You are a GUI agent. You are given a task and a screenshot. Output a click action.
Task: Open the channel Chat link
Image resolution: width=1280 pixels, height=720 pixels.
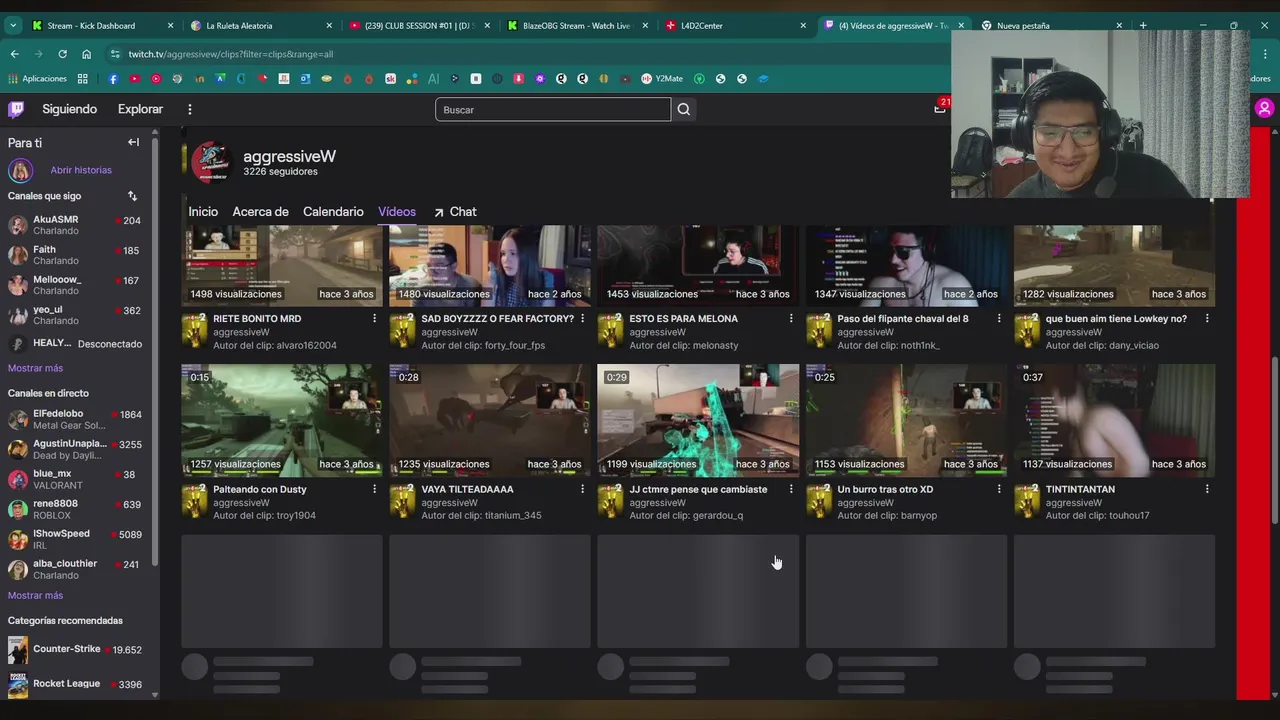coord(455,212)
